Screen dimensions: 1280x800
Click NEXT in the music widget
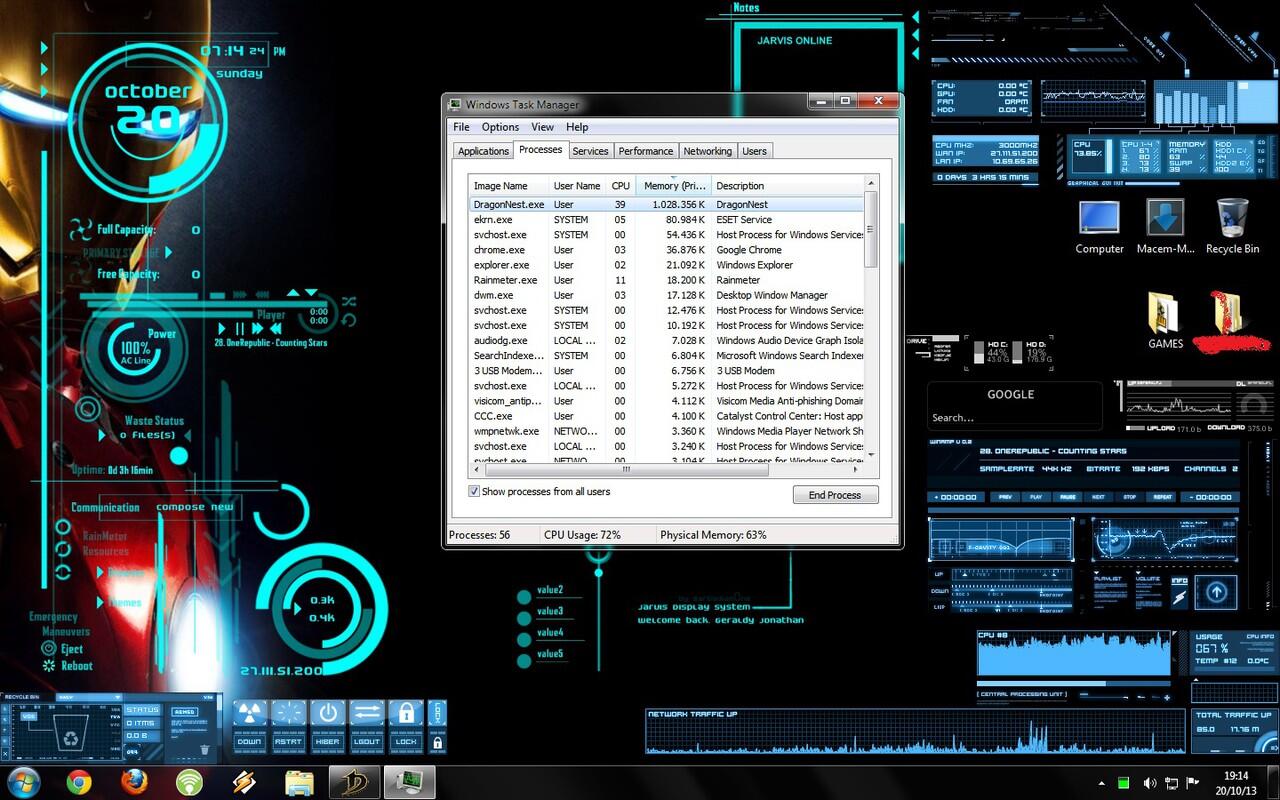(1098, 496)
